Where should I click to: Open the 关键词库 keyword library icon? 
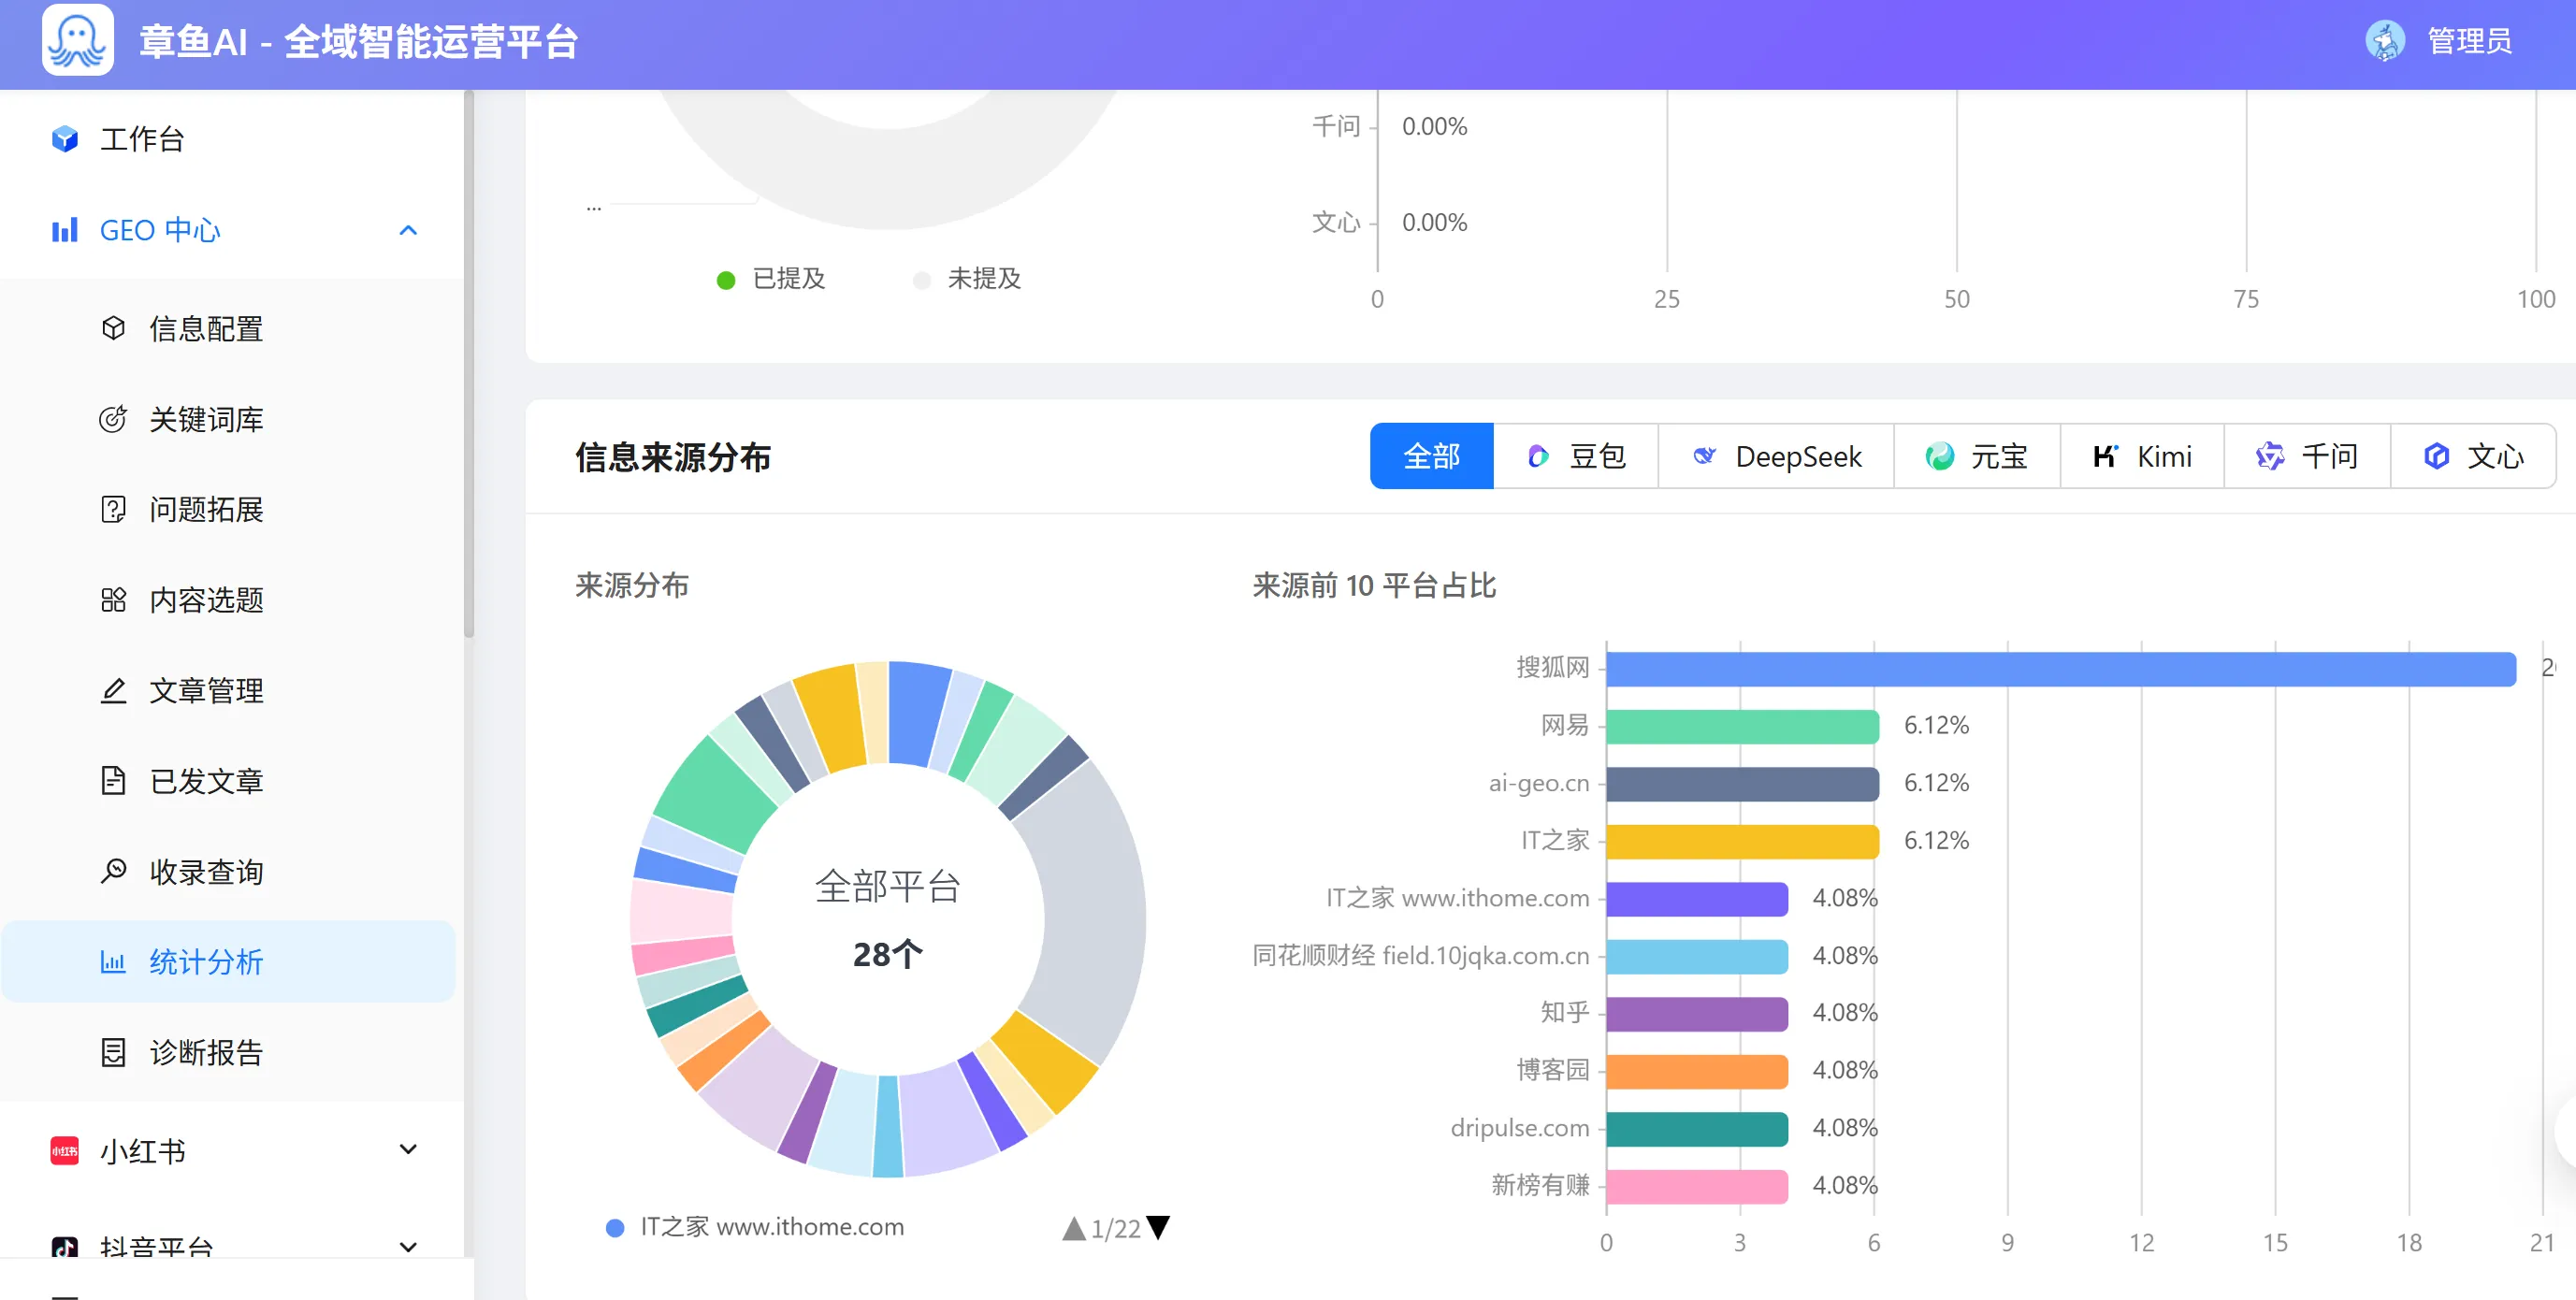tap(113, 419)
